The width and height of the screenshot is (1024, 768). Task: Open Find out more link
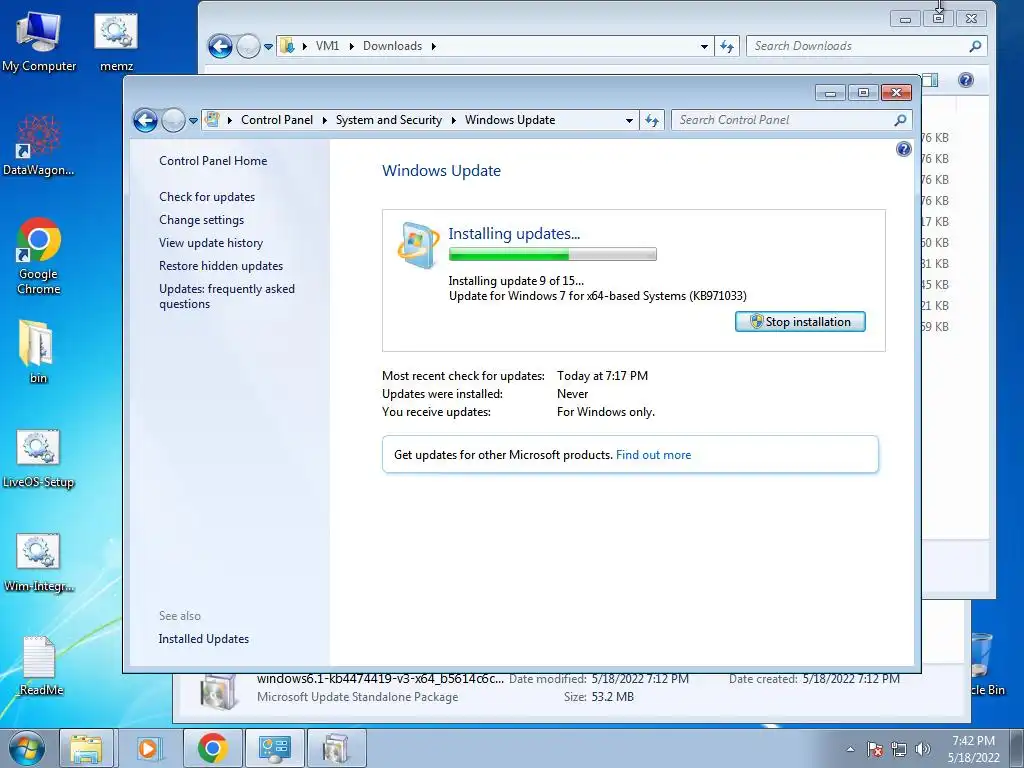(x=653, y=455)
